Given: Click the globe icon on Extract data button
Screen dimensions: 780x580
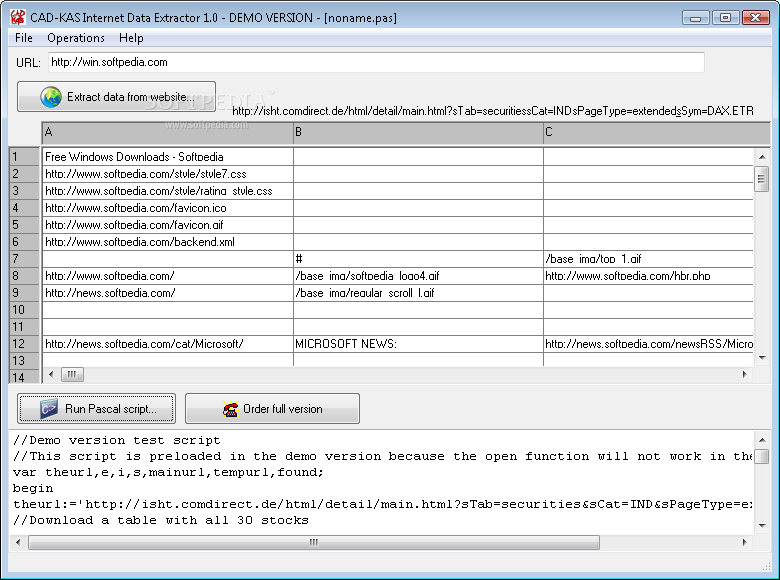Looking at the screenshot, I should click(x=51, y=97).
